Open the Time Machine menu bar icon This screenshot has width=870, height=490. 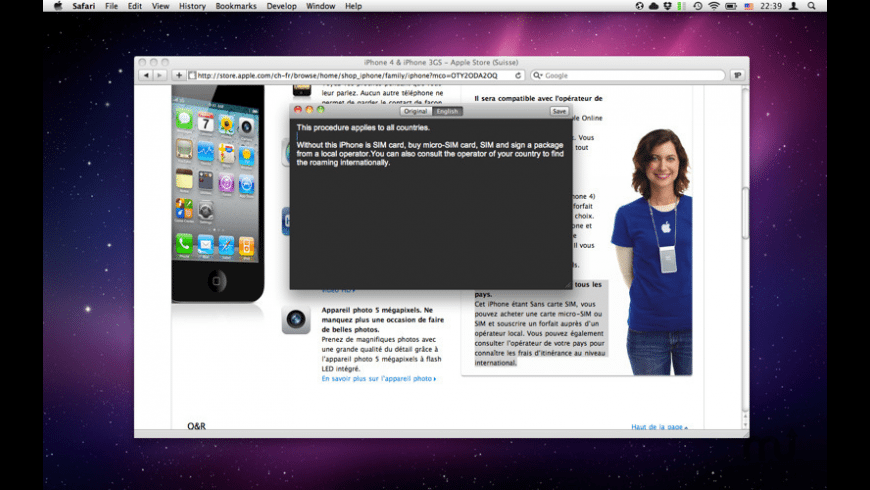[x=698, y=6]
